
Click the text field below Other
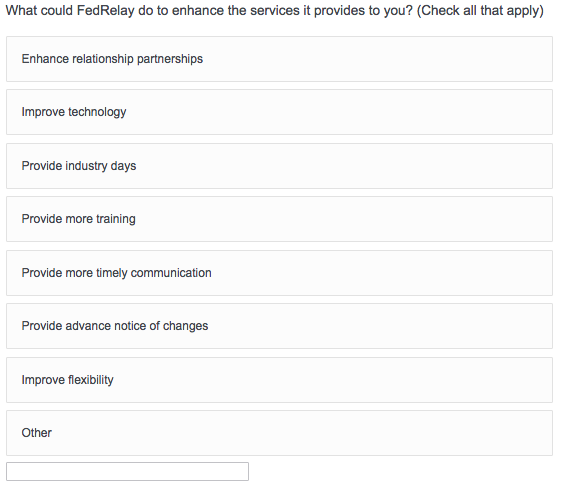(127, 471)
